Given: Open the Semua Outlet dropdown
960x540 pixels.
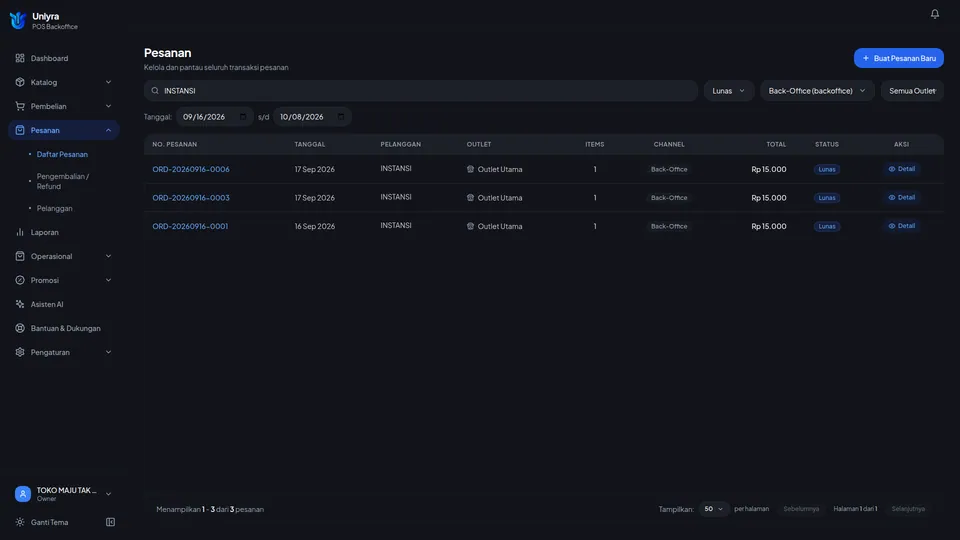Looking at the screenshot, I should click(x=912, y=91).
